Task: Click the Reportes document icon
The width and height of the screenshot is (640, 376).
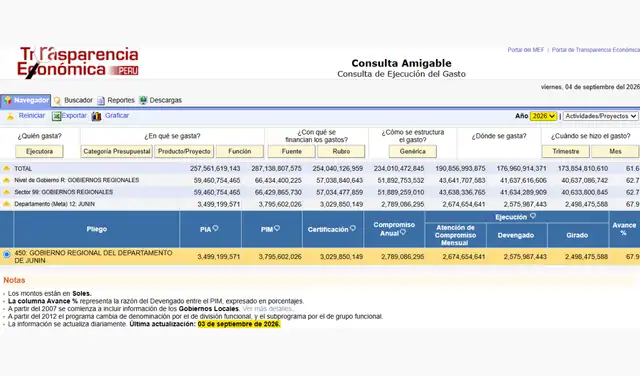Action: 101,100
